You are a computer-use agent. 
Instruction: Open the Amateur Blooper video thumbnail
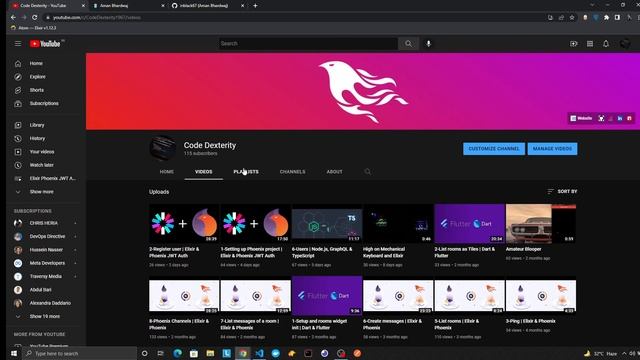(541, 224)
